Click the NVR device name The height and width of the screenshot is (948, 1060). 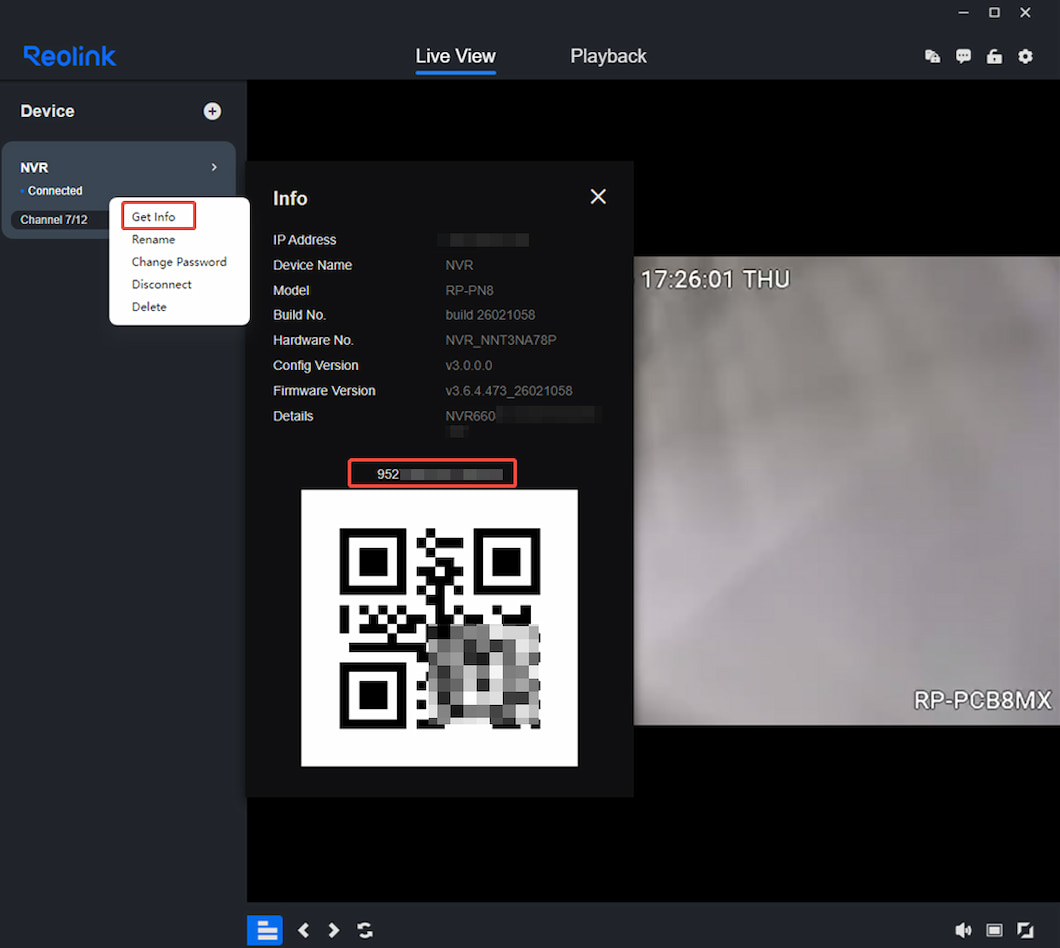pos(34,168)
